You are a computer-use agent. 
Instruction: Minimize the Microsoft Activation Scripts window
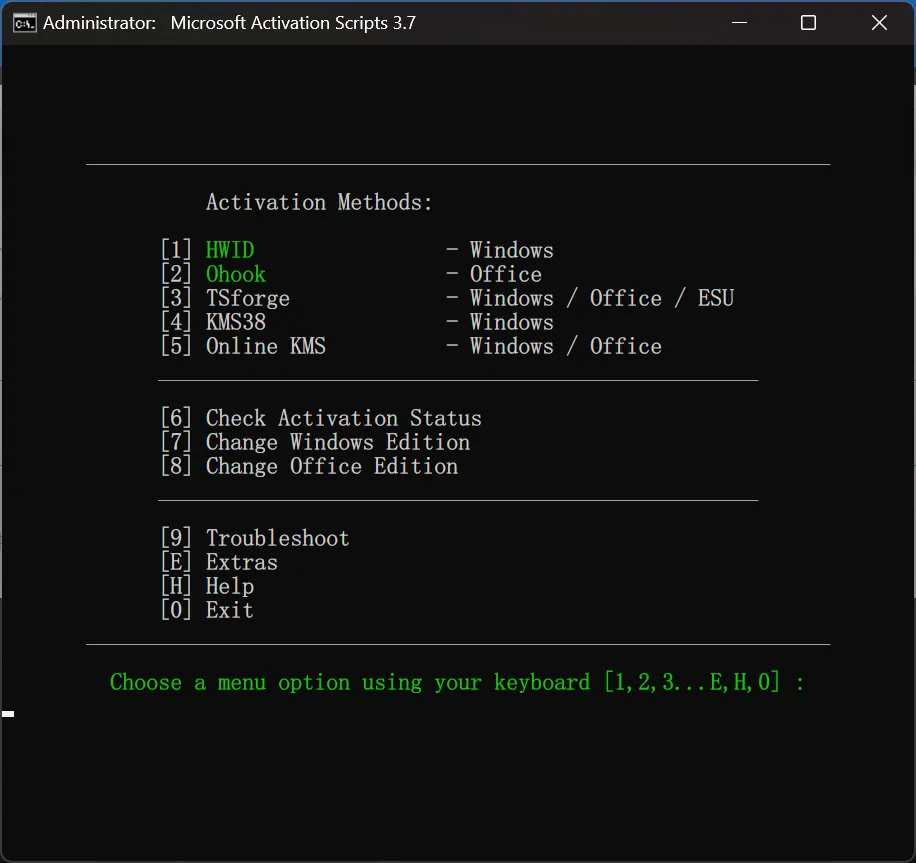[740, 23]
